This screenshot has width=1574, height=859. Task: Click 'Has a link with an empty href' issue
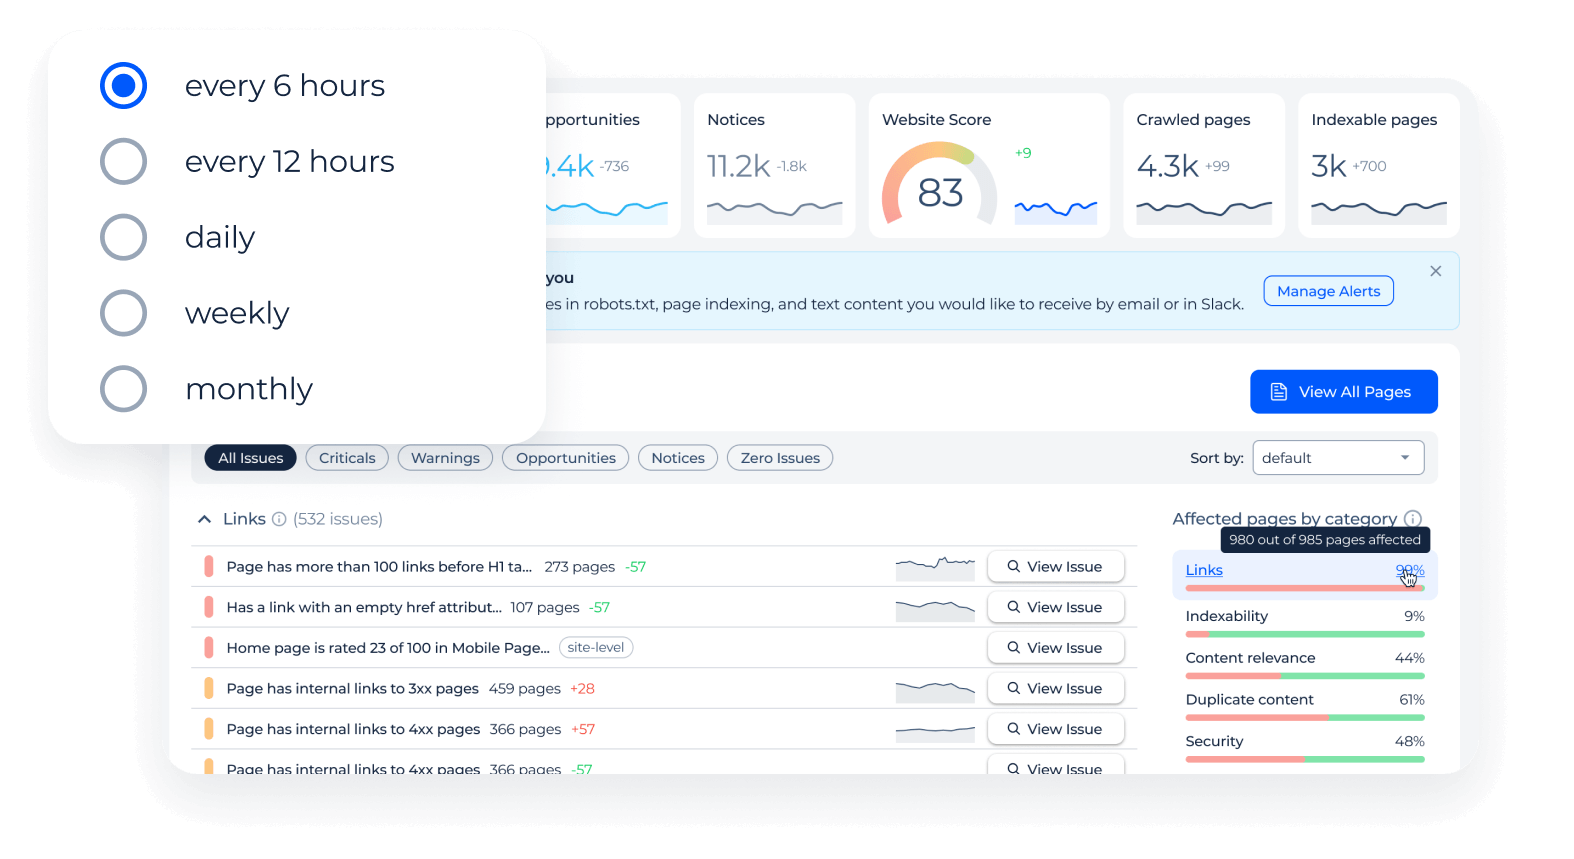364,607
